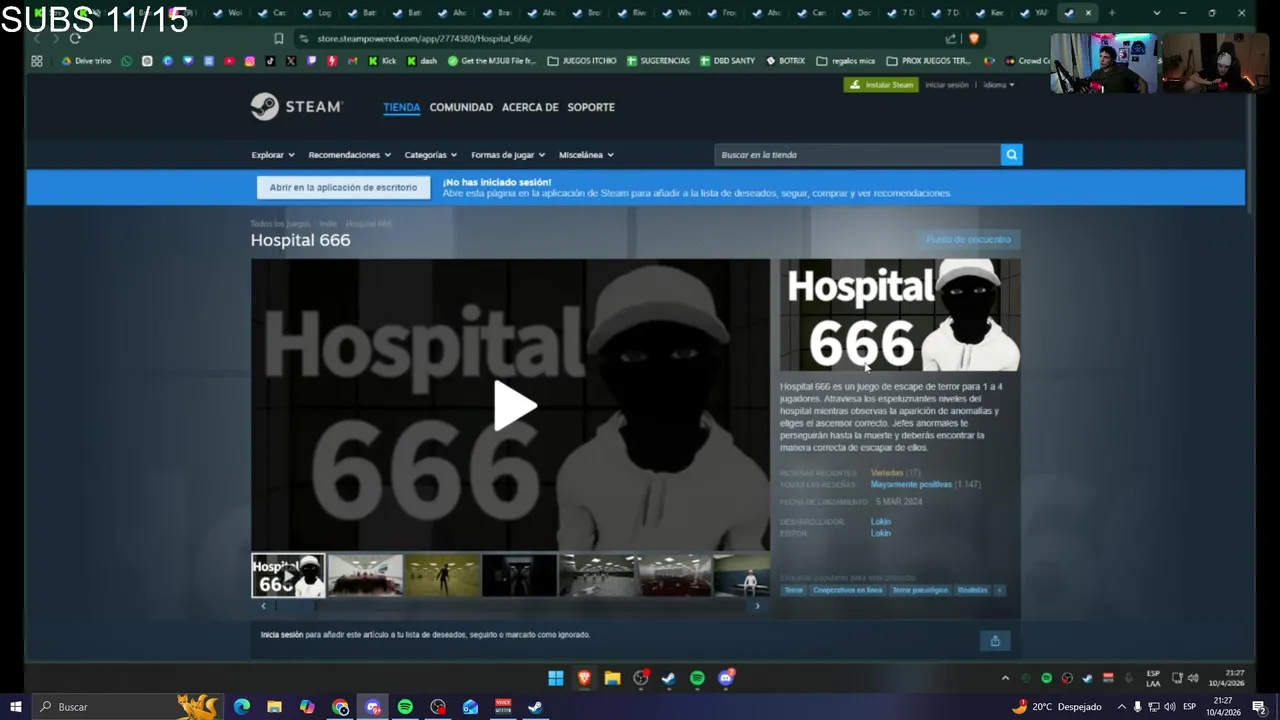Click the plus button after tags
This screenshot has width=1280, height=720.
tap(999, 590)
